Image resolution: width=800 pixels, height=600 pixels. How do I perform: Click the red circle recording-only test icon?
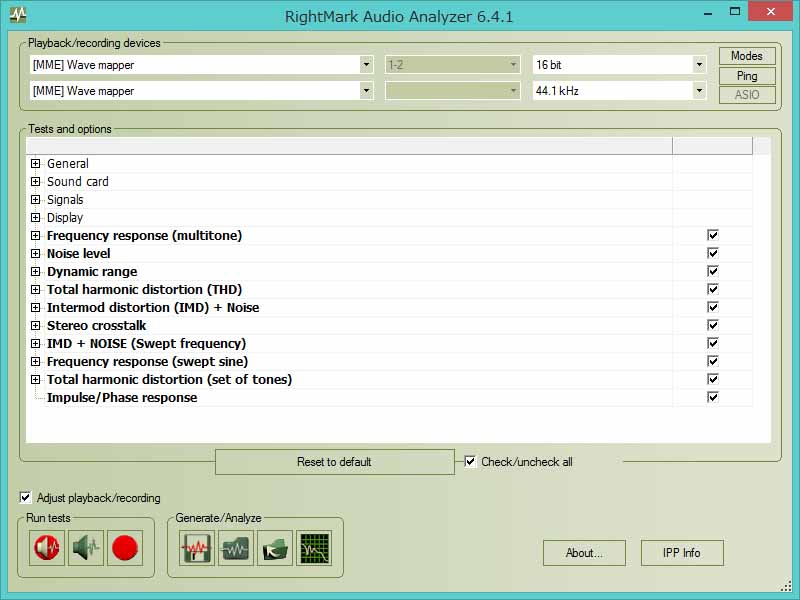coord(125,548)
